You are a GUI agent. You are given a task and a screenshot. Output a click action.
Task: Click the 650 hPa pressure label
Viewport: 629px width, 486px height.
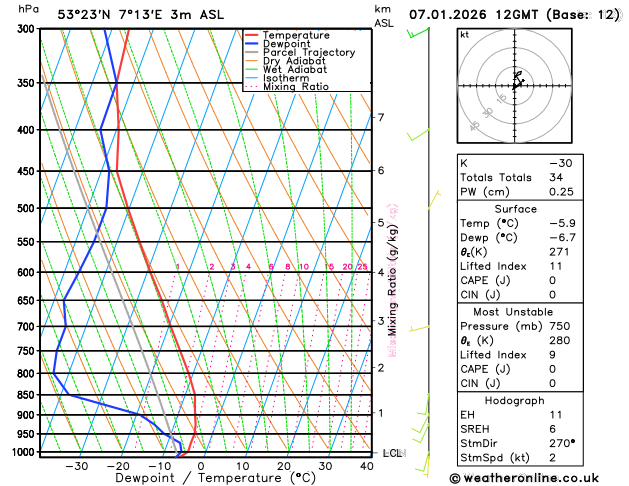(28, 300)
